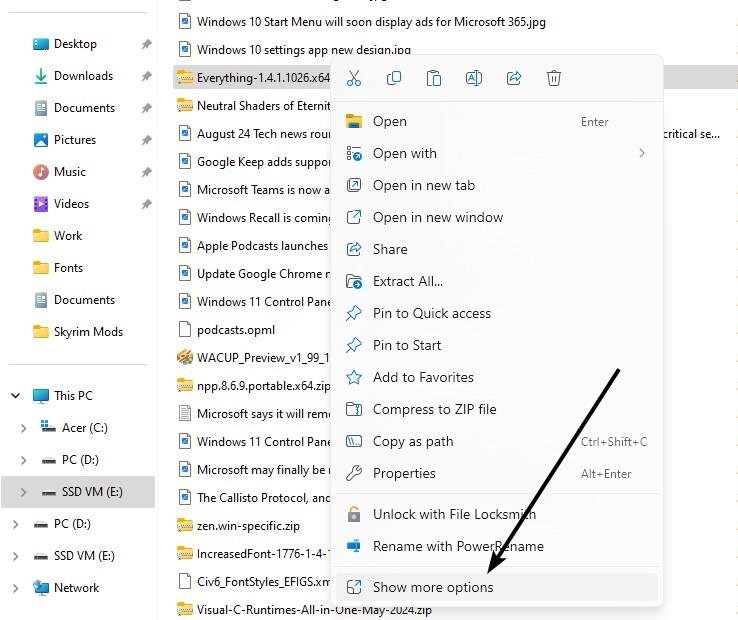Unpin Desktop using its pin icon
738x620 pixels.
pyautogui.click(x=146, y=44)
